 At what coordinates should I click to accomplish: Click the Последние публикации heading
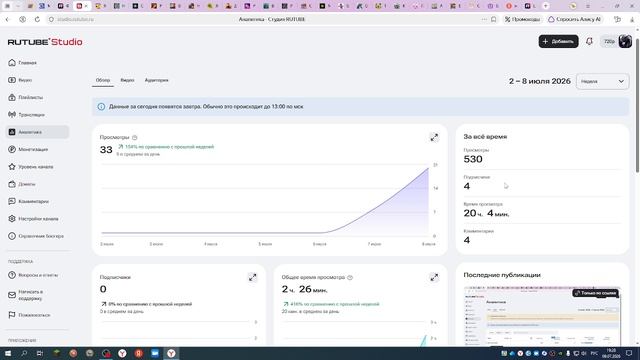[x=502, y=275]
